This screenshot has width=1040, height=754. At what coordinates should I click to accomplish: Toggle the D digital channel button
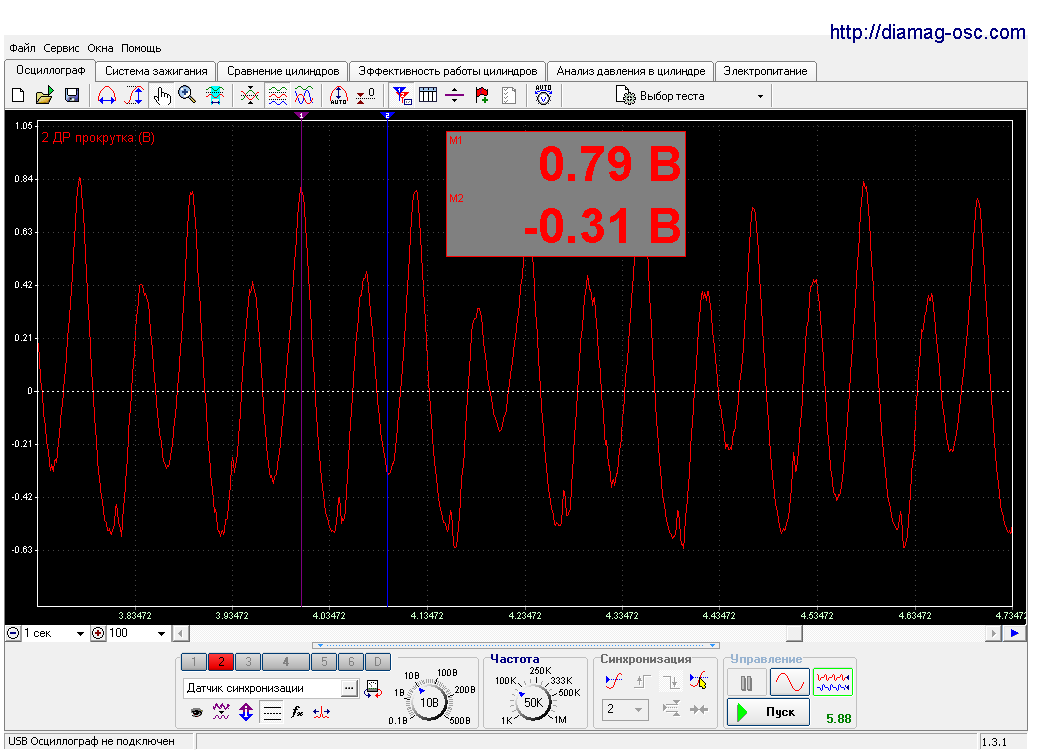(377, 661)
